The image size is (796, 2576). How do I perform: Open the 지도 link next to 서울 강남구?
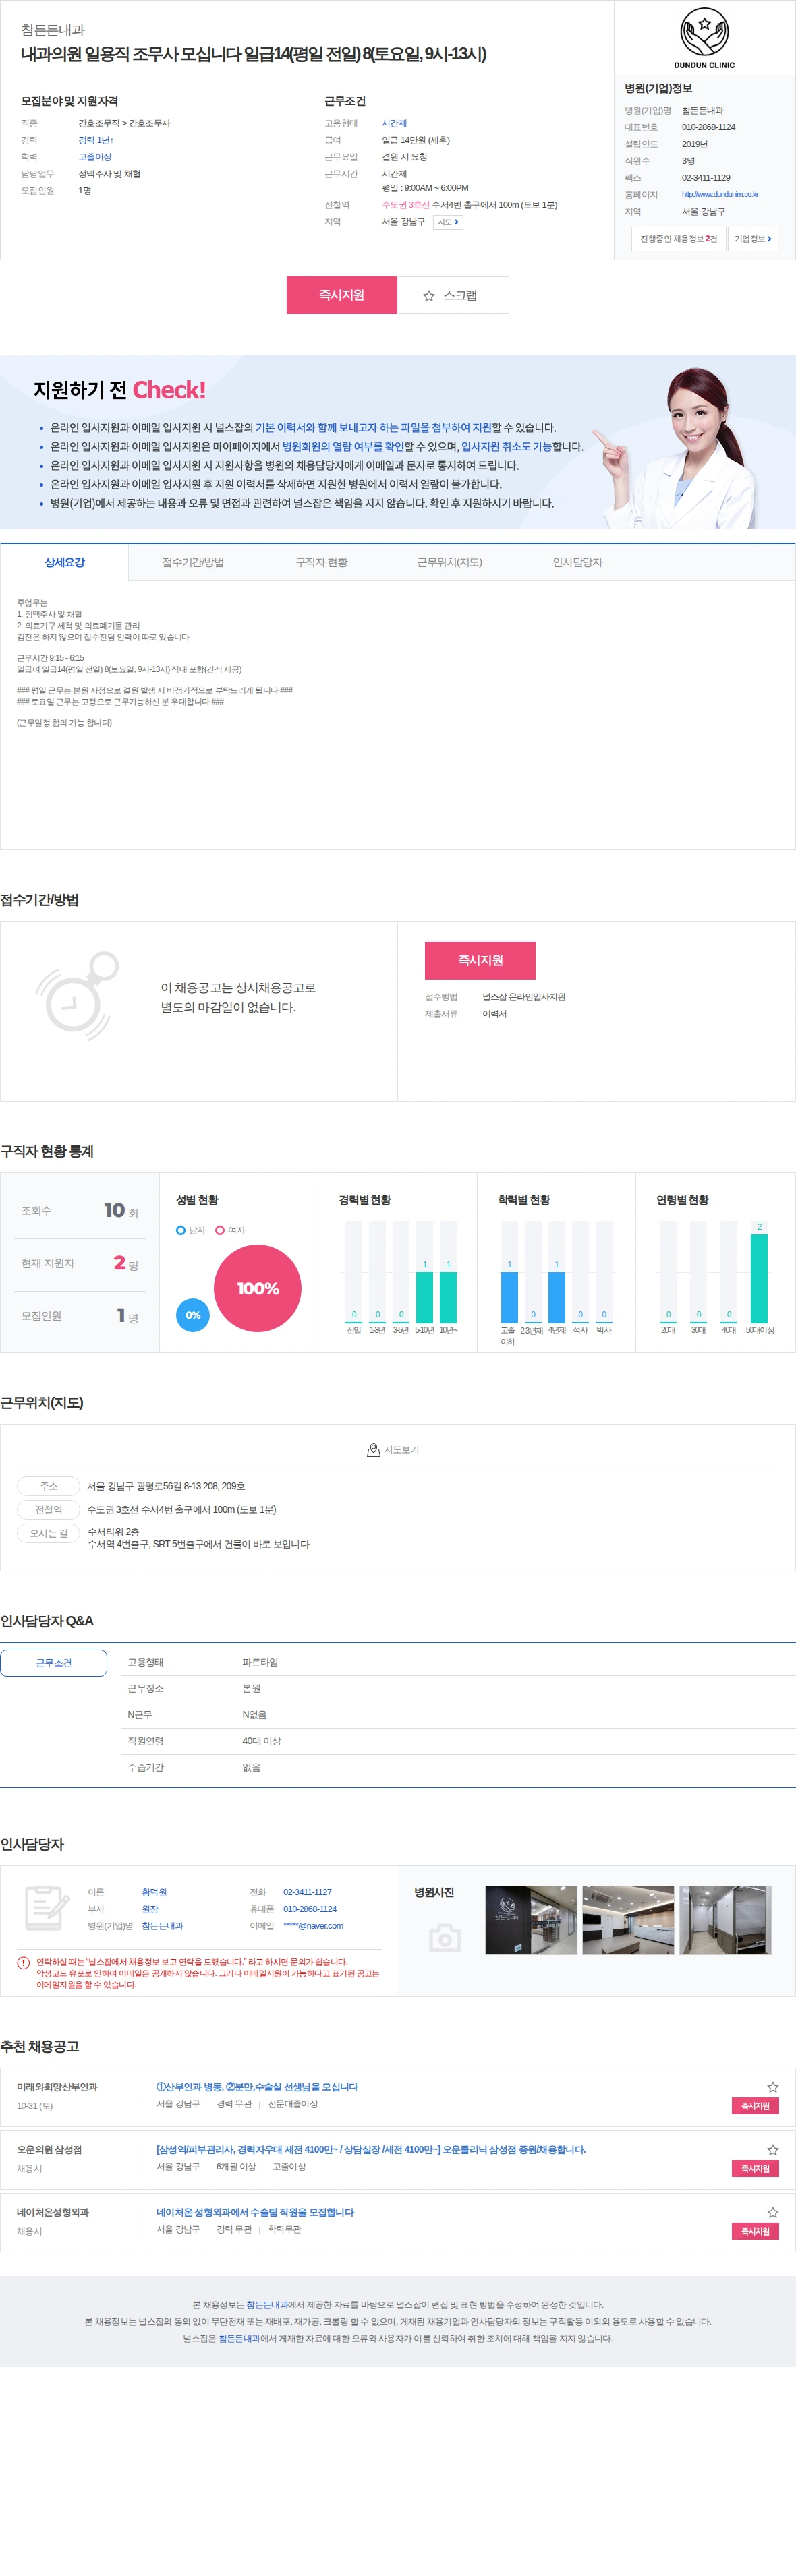point(448,222)
